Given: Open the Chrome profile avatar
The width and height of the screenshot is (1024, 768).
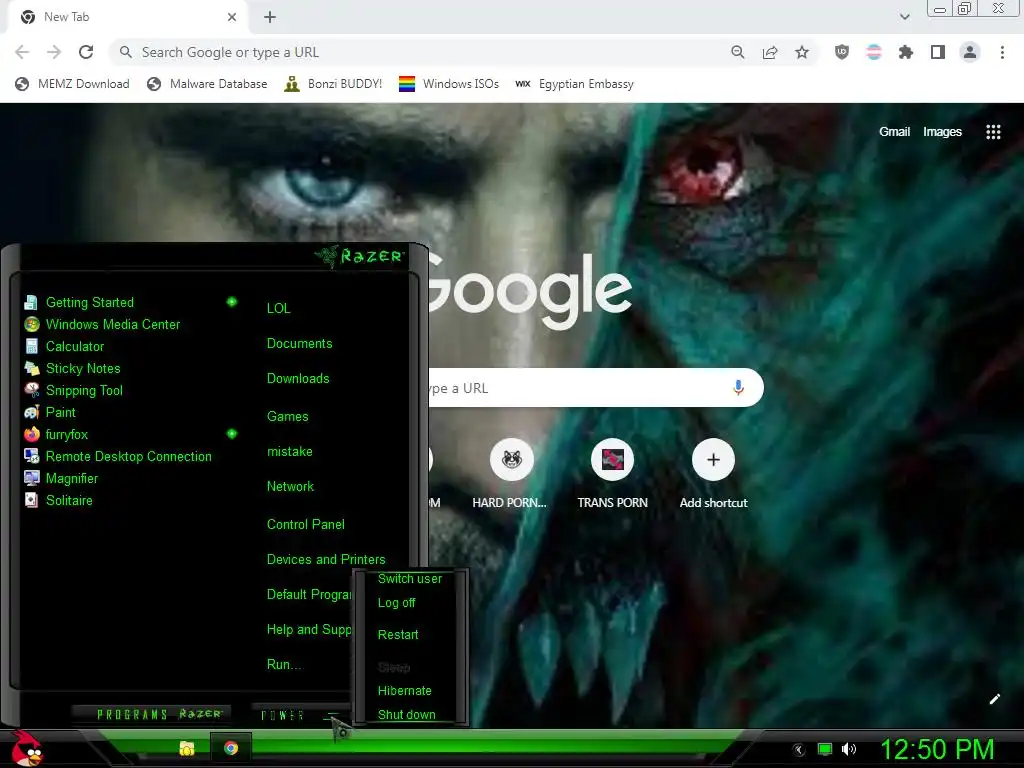Looking at the screenshot, I should click(970, 52).
